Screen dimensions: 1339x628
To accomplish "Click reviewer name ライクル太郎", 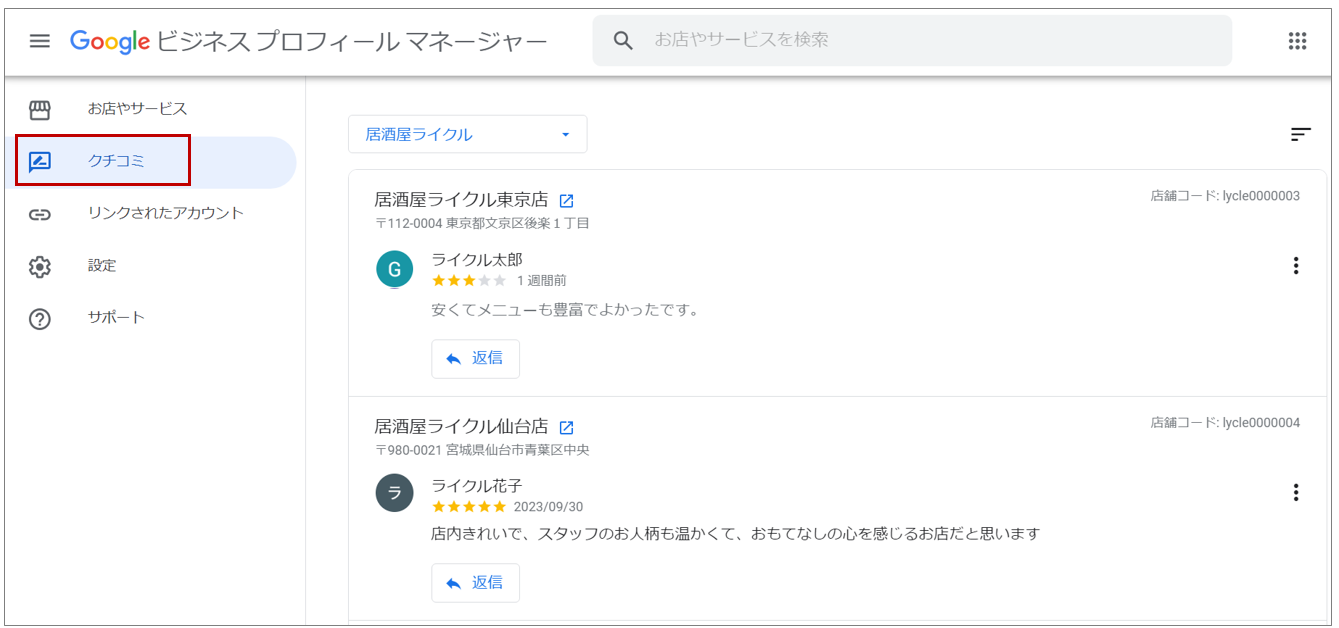I will (x=477, y=260).
